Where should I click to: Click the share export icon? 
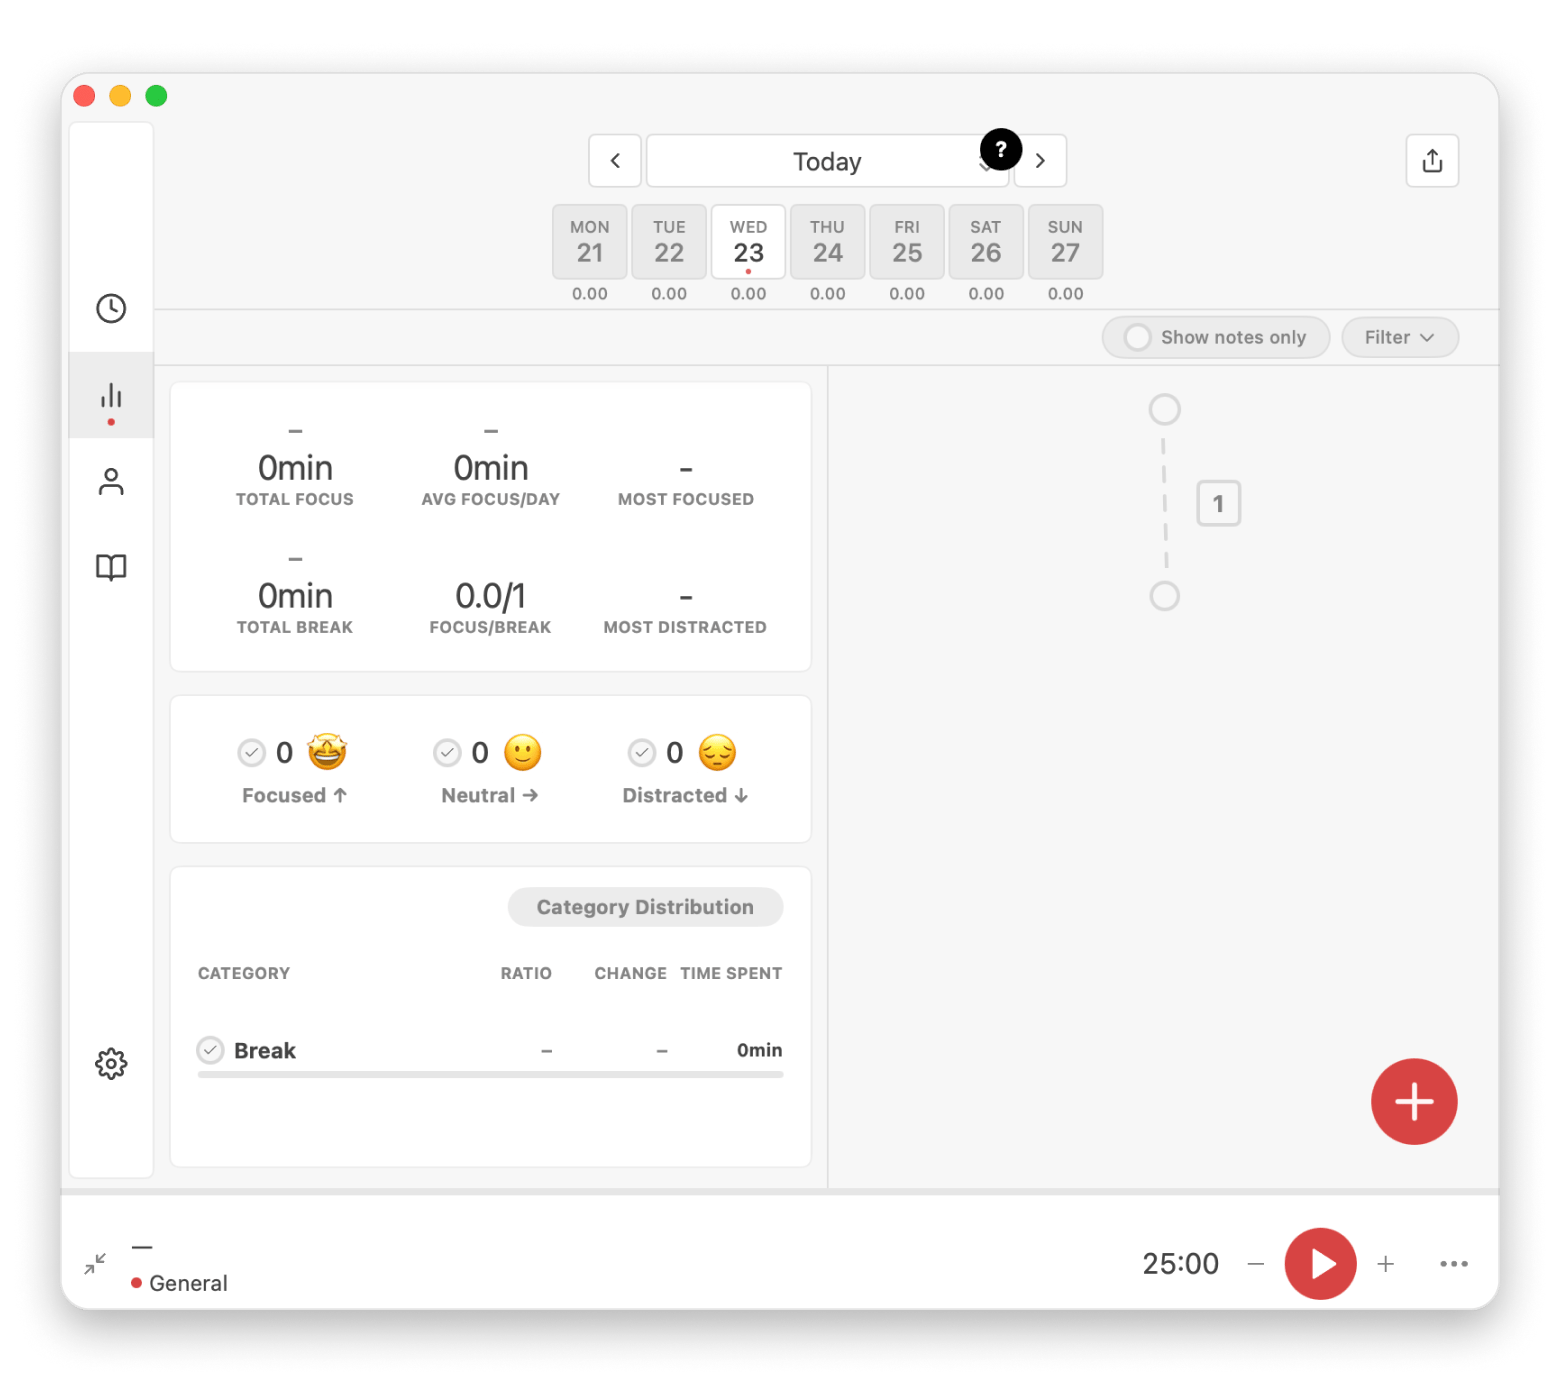click(x=1432, y=161)
